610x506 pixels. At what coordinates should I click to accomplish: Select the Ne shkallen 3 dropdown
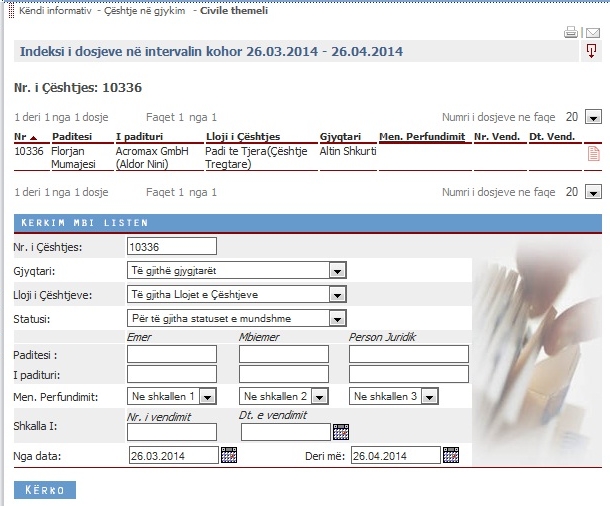click(x=430, y=397)
